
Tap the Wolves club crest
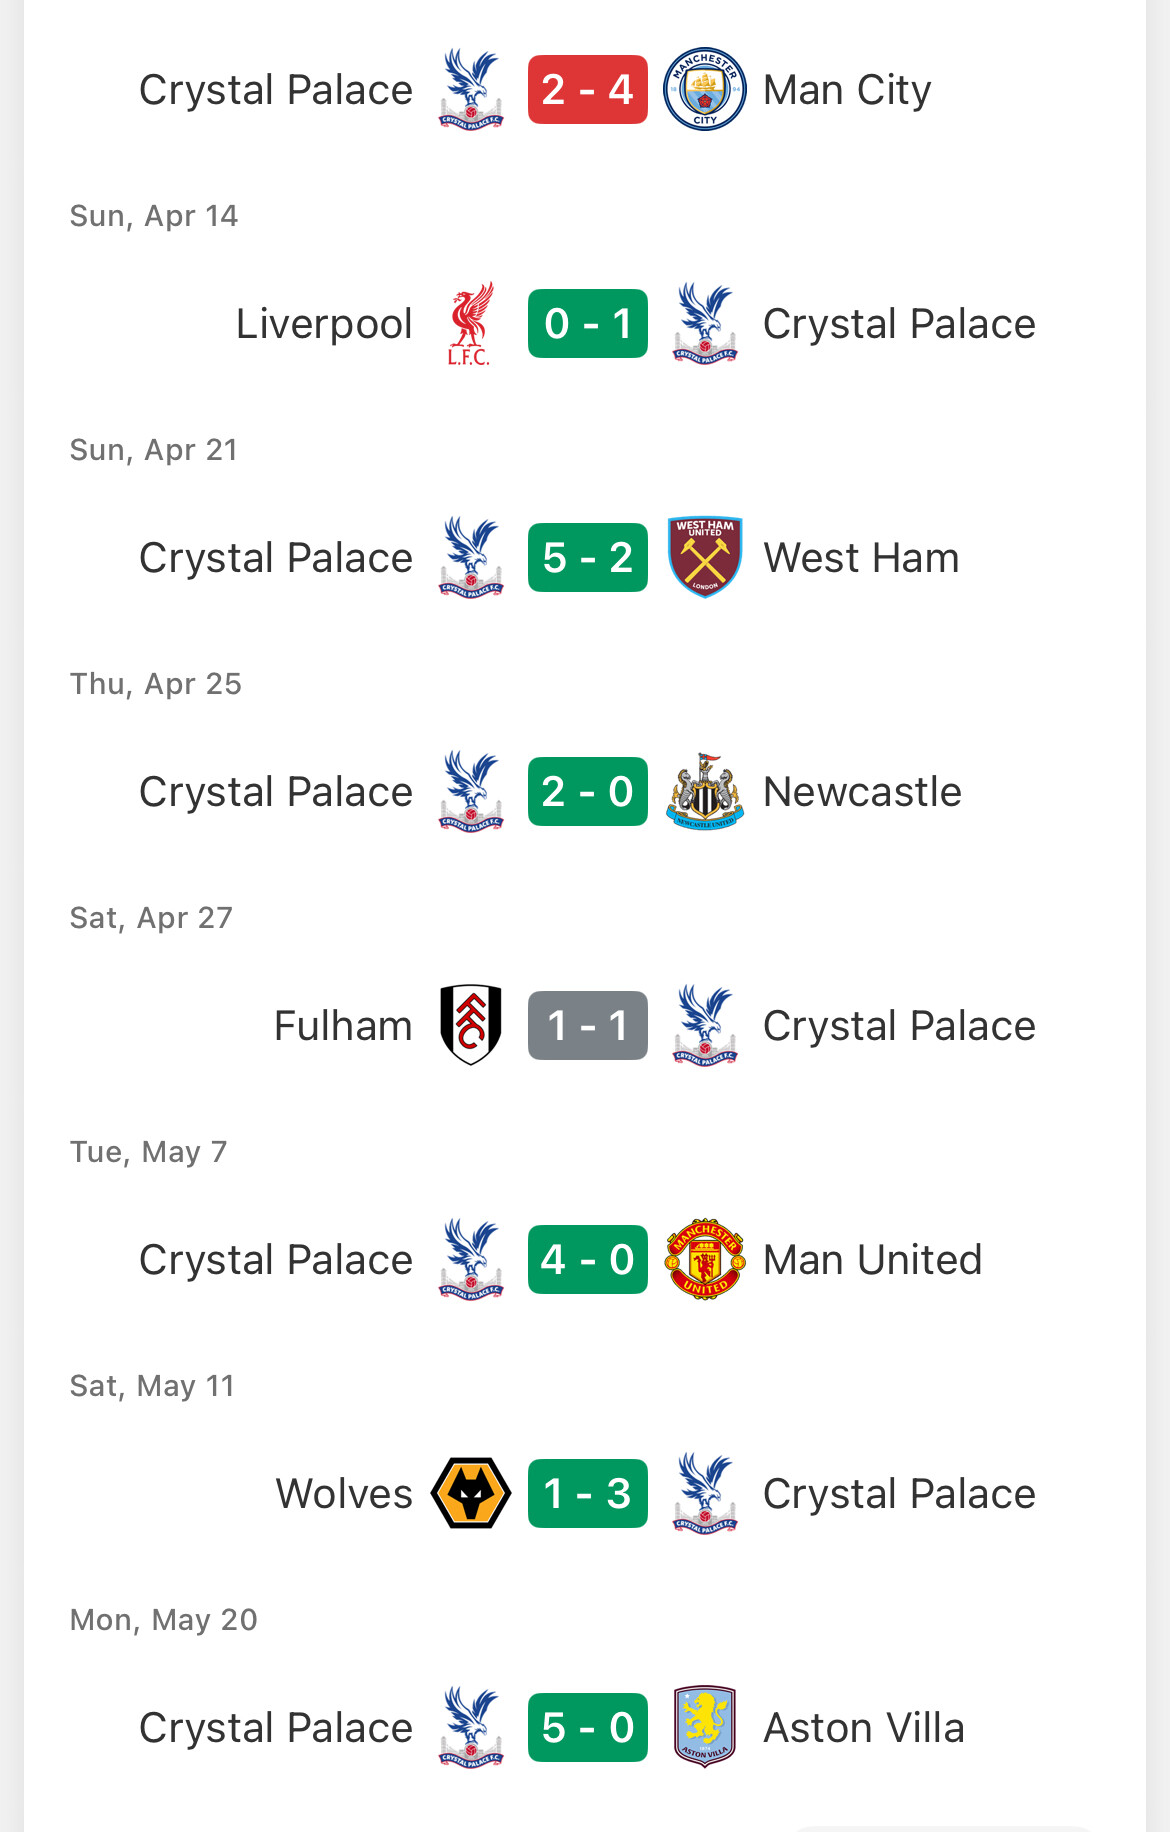coord(470,1494)
